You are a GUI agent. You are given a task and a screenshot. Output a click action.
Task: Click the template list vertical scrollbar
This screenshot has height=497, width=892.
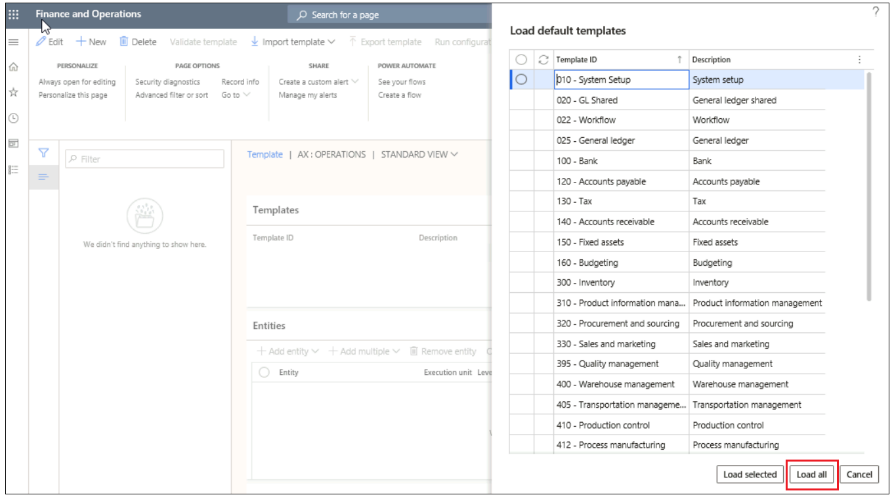869,187
